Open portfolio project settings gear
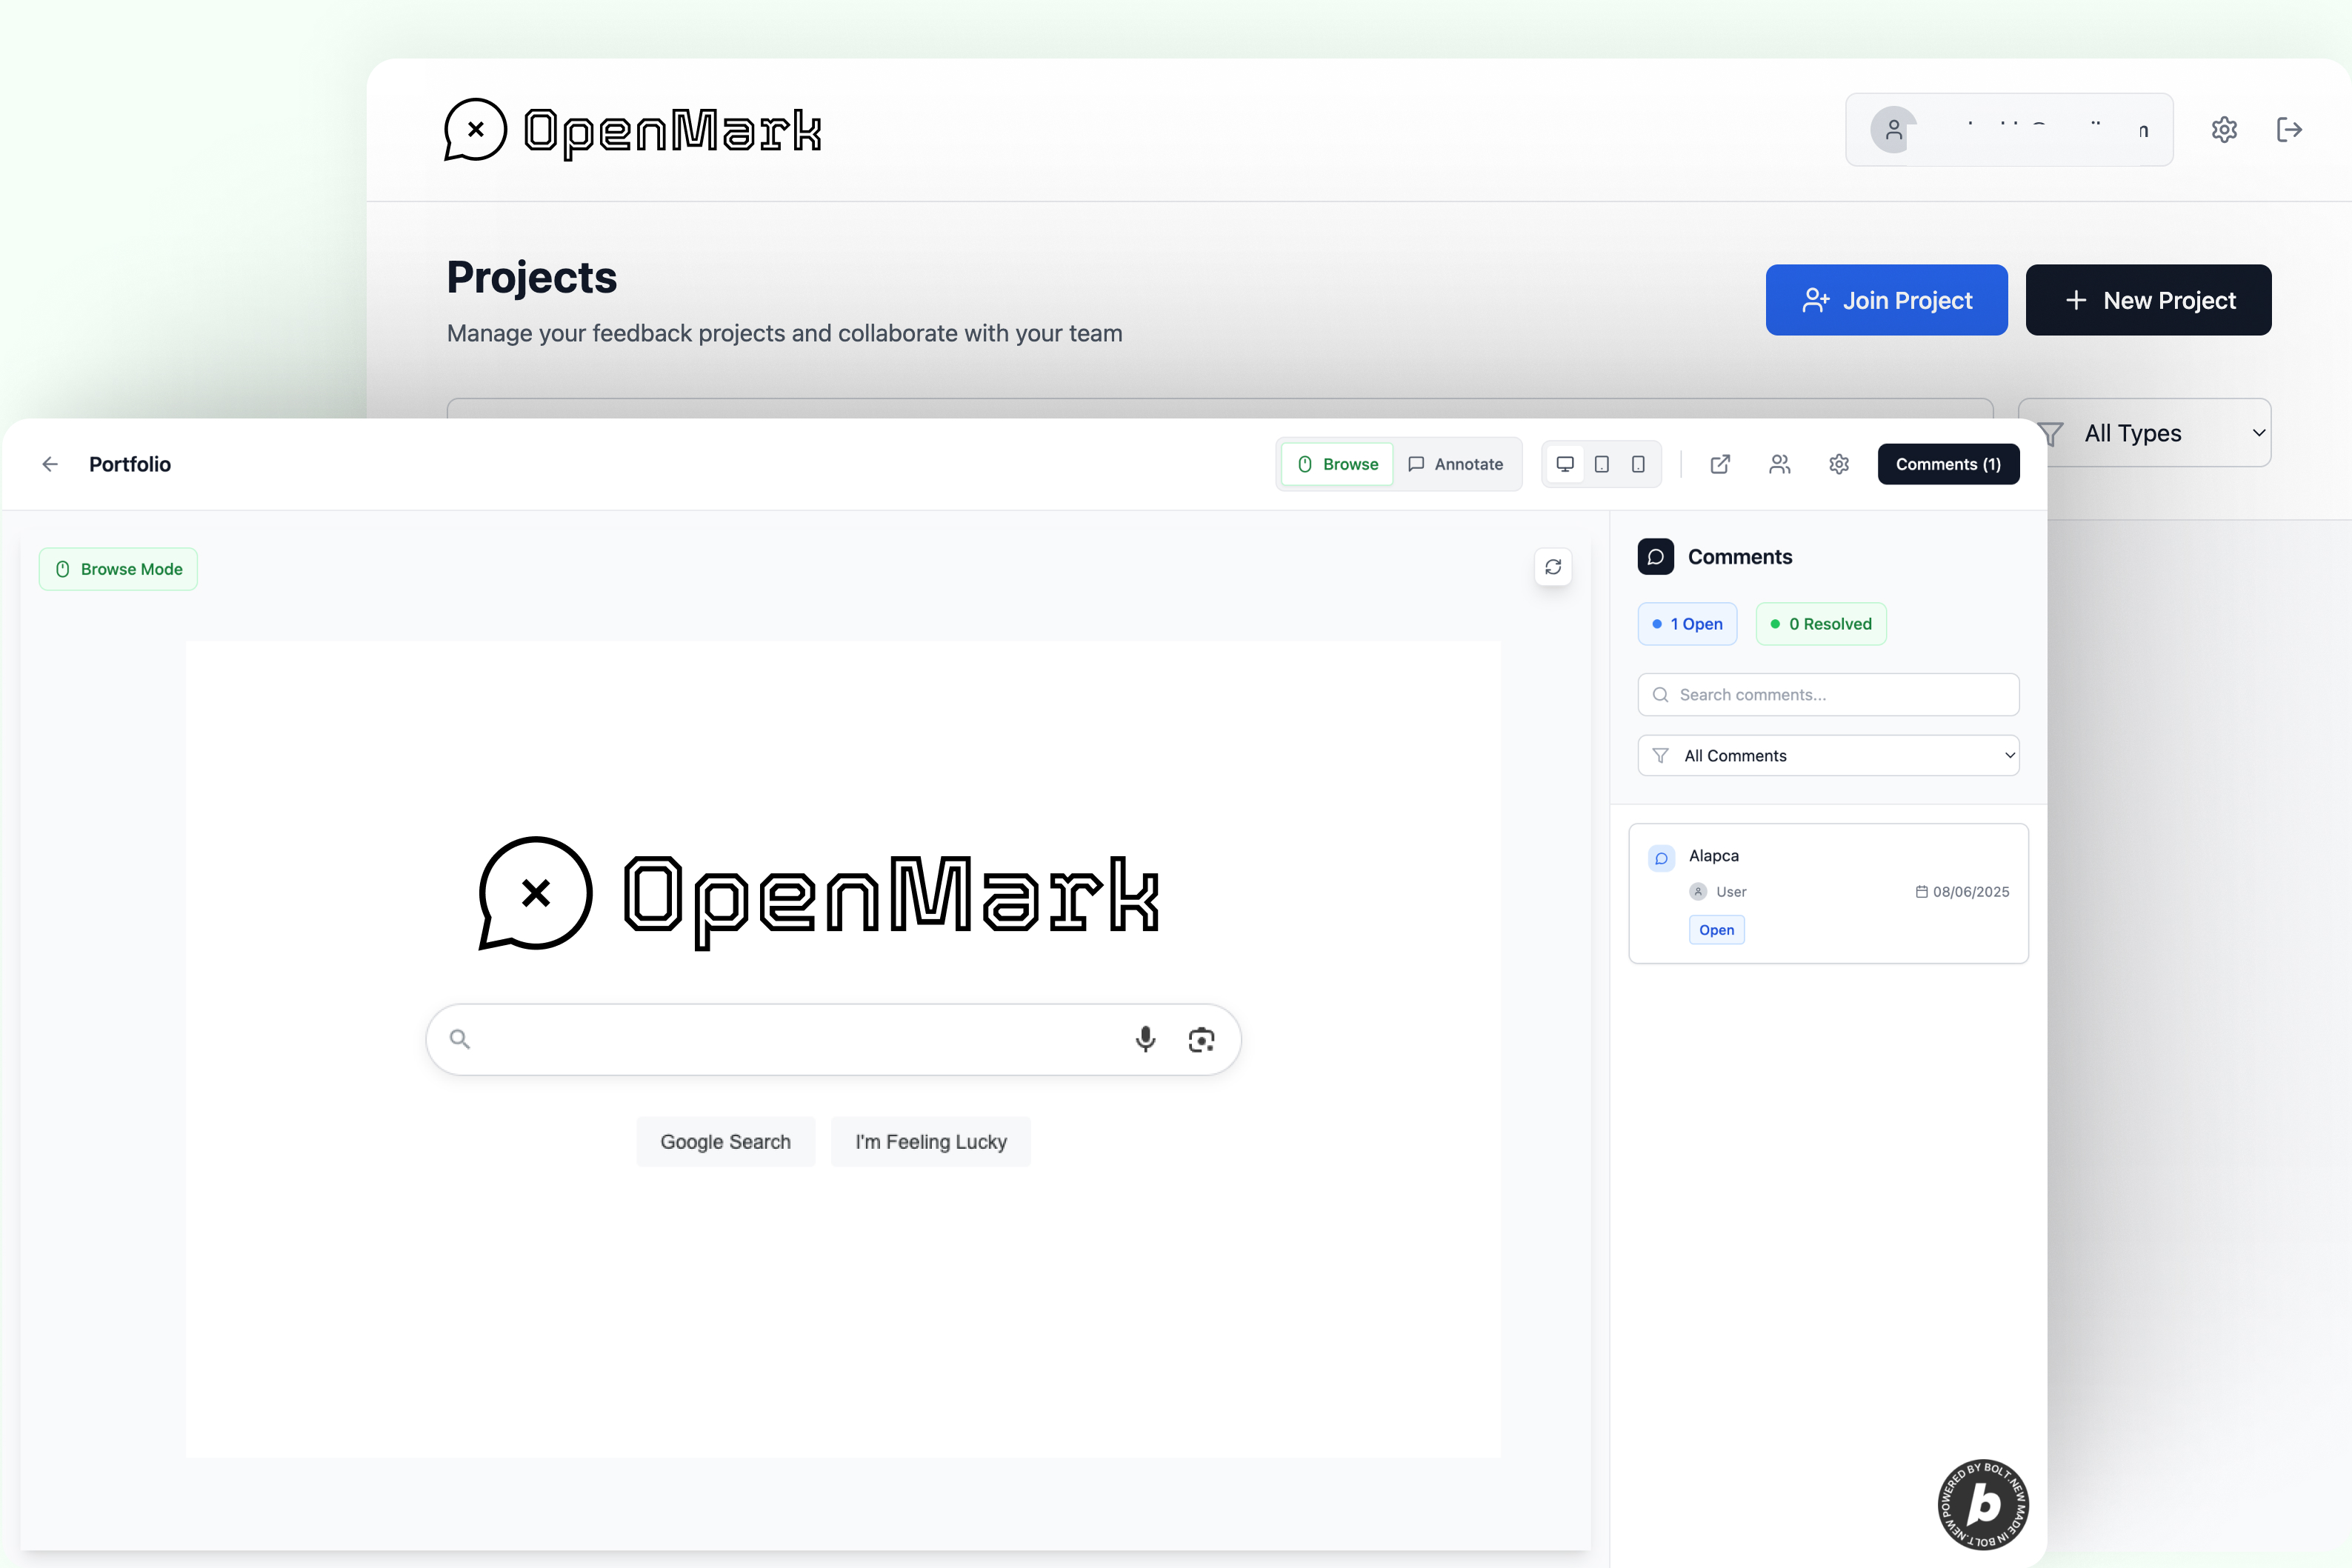This screenshot has height=1568, width=2352. pyautogui.click(x=1839, y=464)
